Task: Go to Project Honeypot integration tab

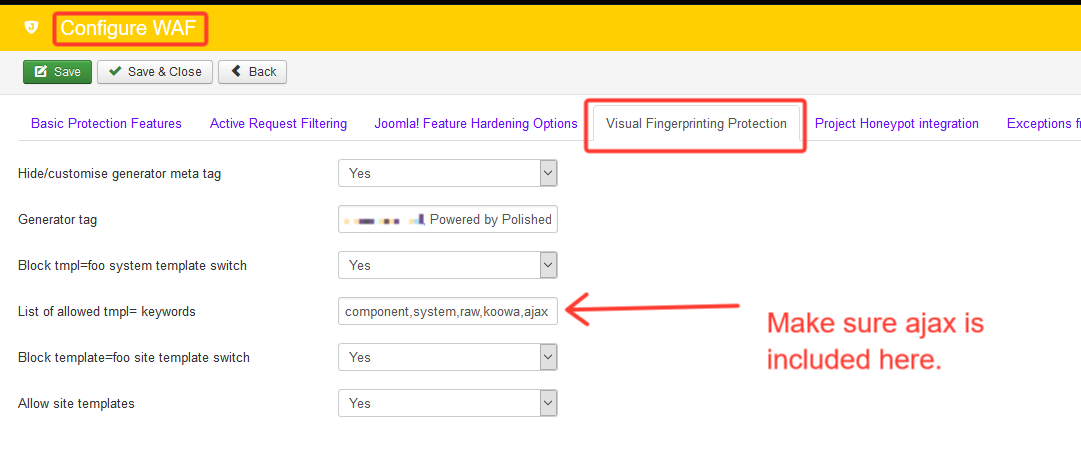Action: click(896, 124)
